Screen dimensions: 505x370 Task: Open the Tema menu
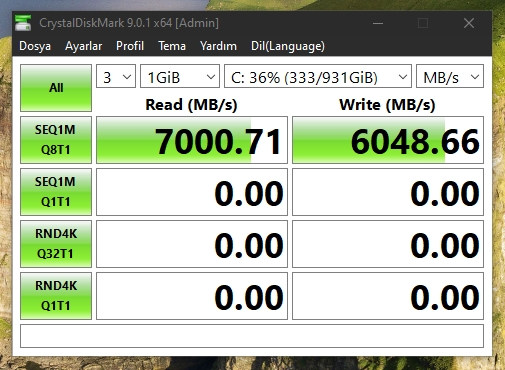(x=172, y=46)
